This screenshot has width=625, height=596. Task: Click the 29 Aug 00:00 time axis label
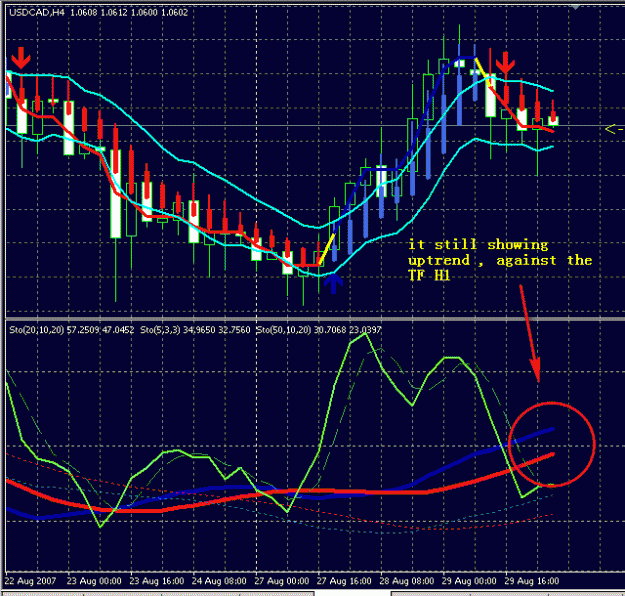click(x=469, y=581)
